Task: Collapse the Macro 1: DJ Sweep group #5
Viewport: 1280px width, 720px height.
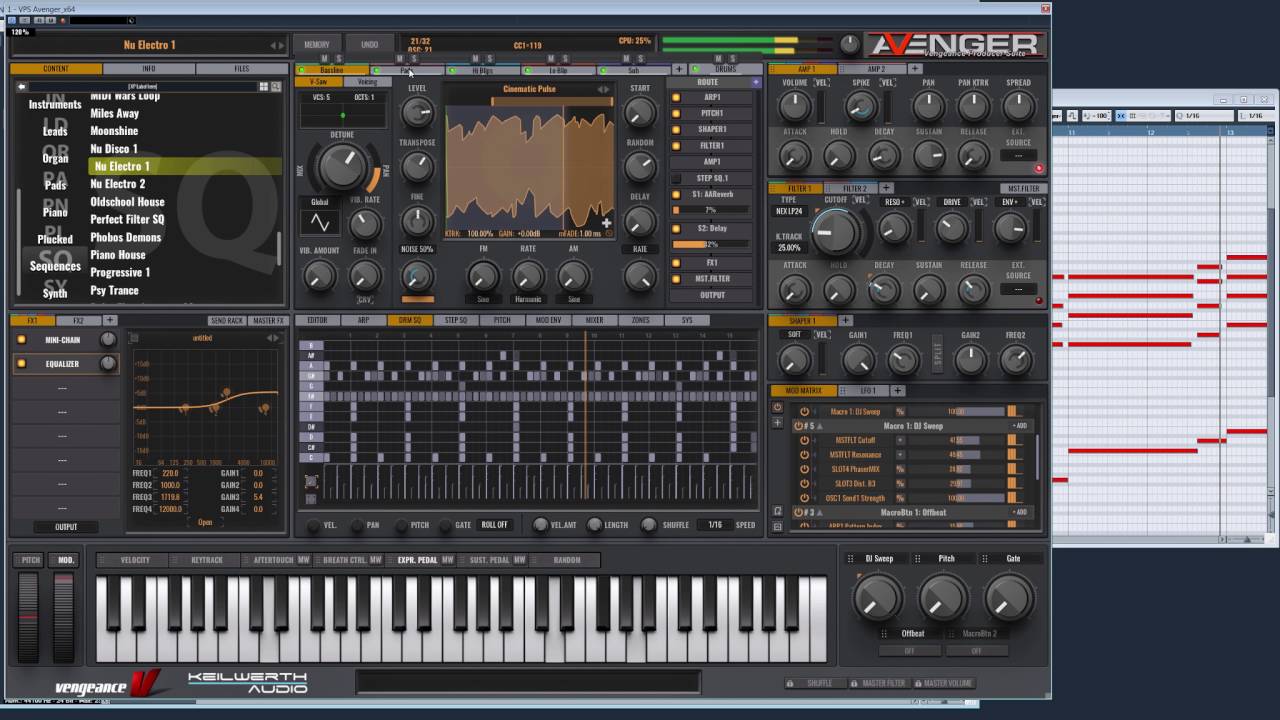Action: (819, 426)
